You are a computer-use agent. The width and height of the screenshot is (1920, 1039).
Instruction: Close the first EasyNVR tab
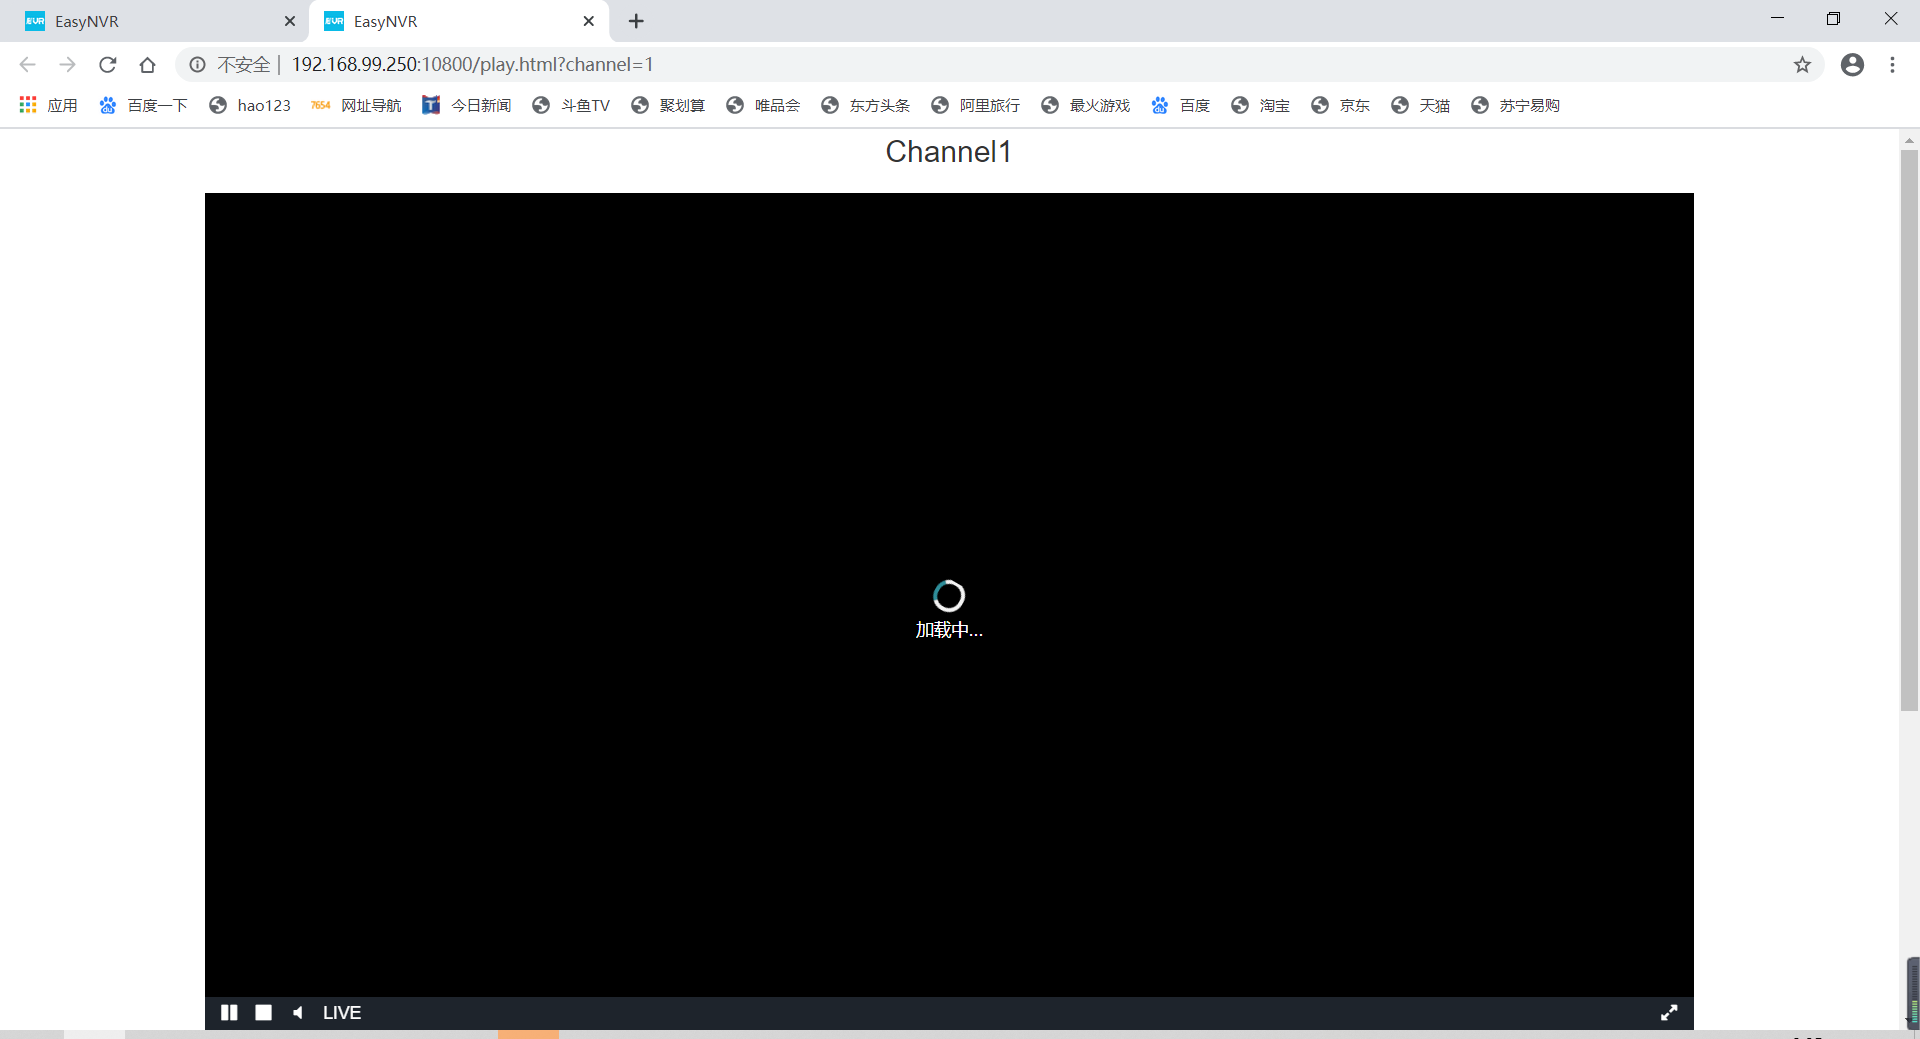[x=290, y=21]
